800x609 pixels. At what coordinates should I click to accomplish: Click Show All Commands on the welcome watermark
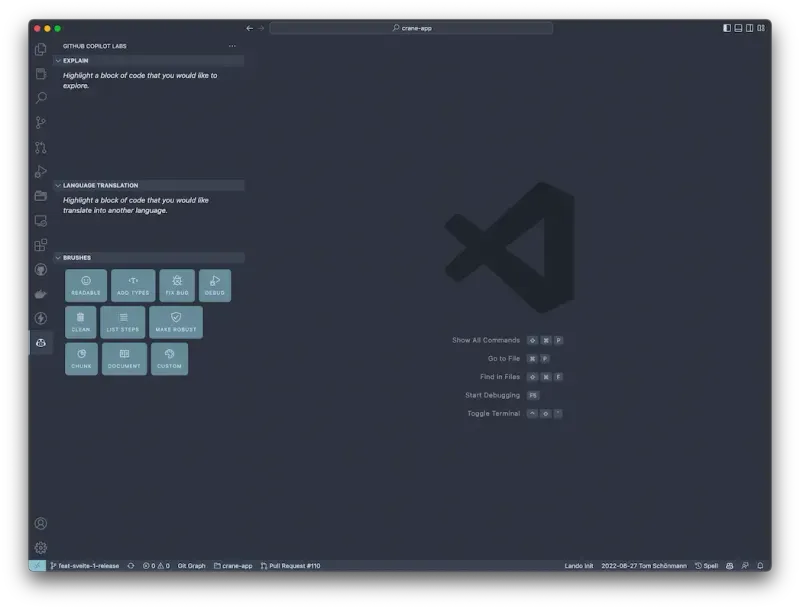[x=486, y=340]
